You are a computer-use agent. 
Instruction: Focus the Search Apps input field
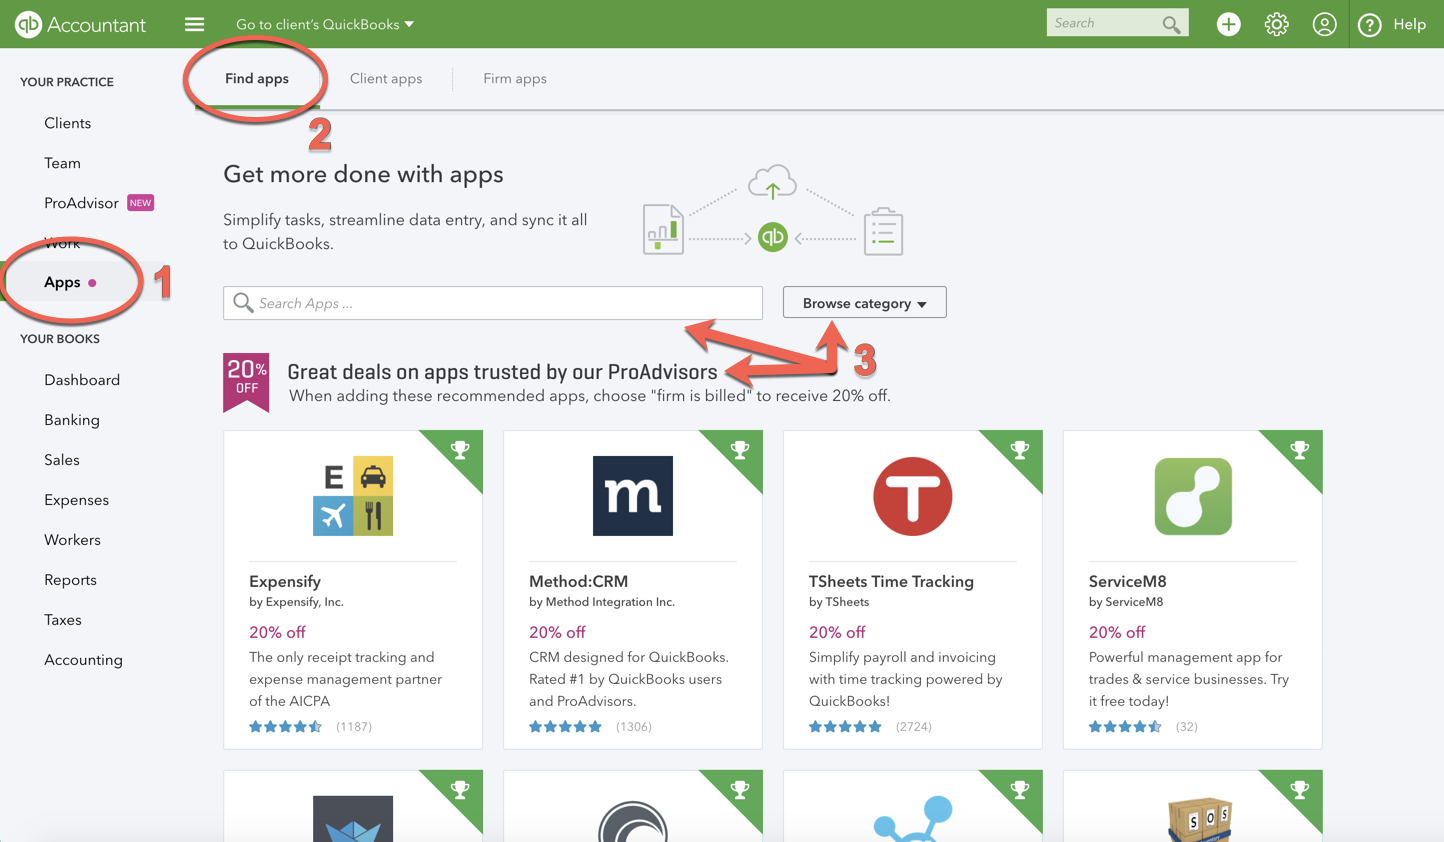coord(493,303)
